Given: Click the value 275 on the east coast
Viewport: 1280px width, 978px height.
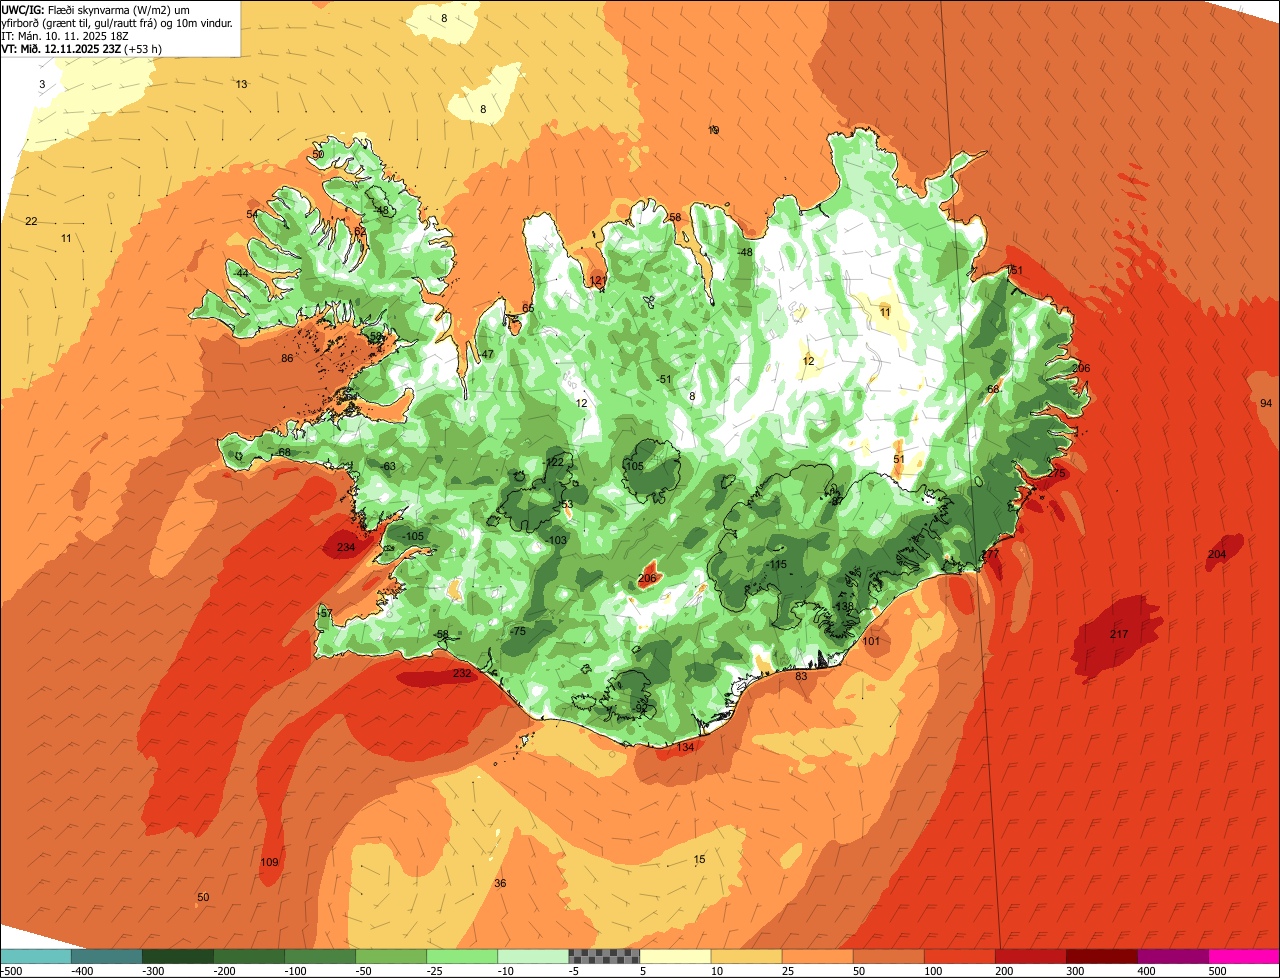Looking at the screenshot, I should pos(1057,473).
